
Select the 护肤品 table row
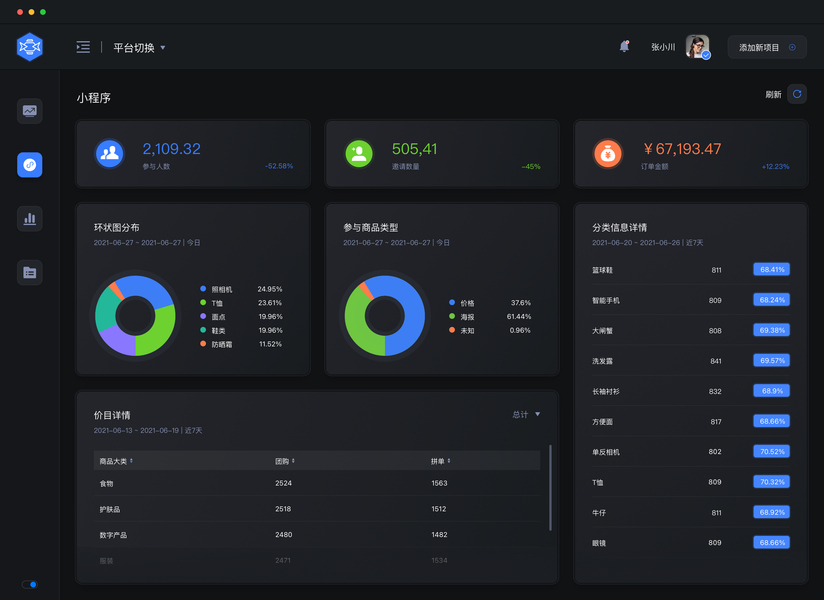pyautogui.click(x=317, y=509)
